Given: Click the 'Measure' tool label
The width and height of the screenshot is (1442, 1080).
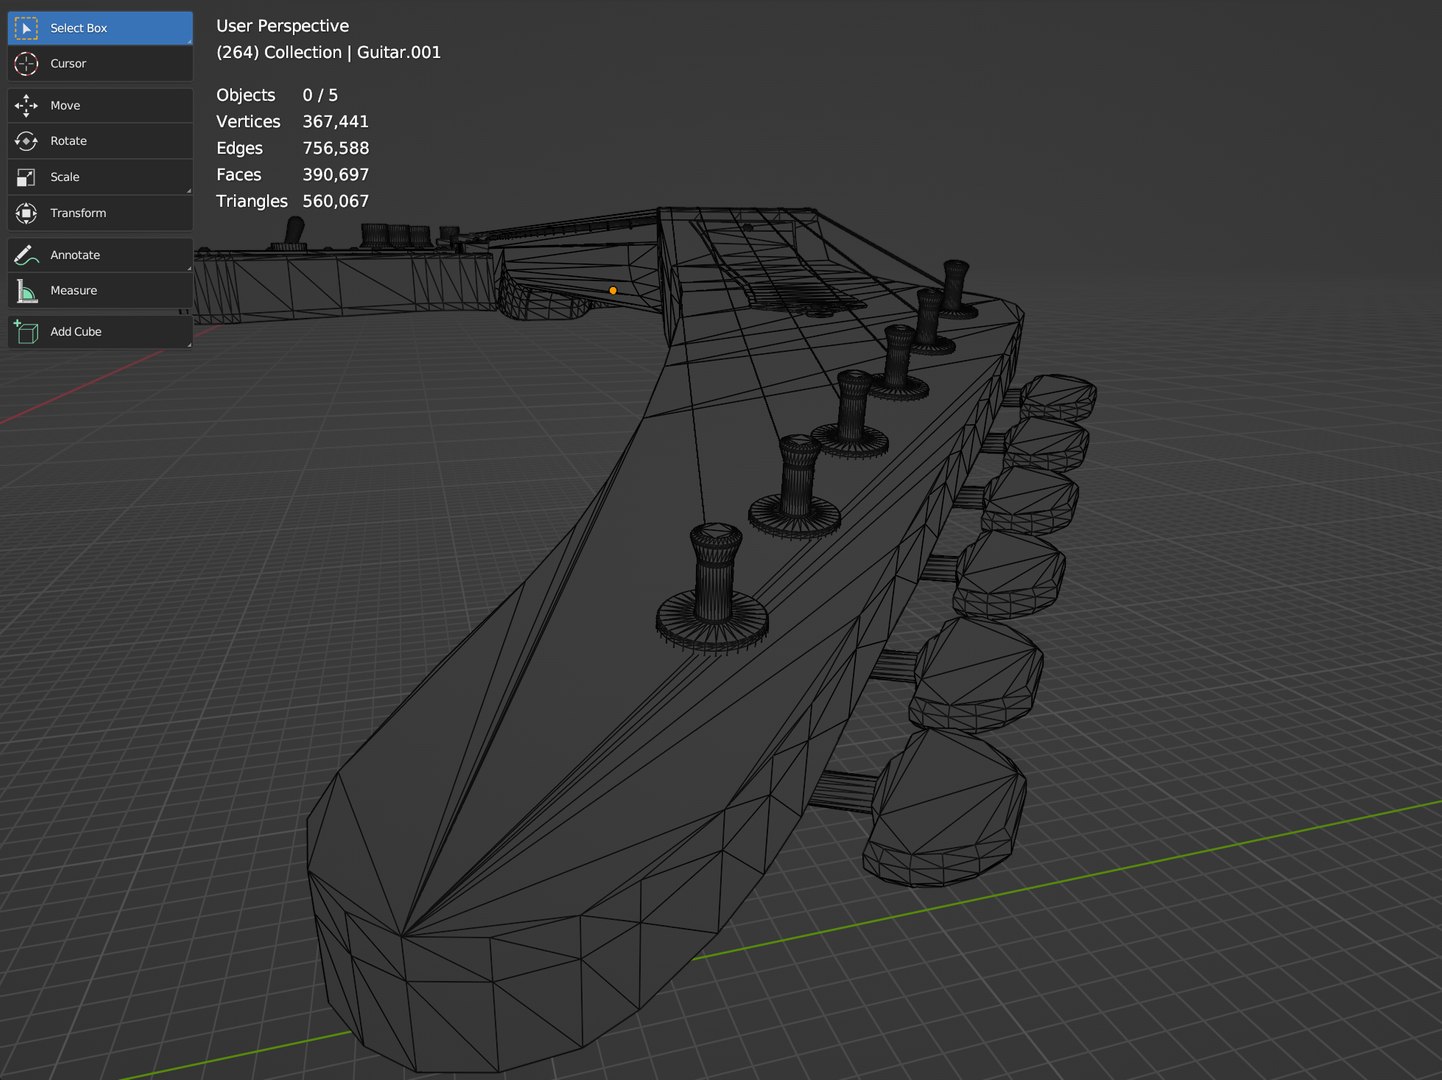Looking at the screenshot, I should tap(74, 290).
